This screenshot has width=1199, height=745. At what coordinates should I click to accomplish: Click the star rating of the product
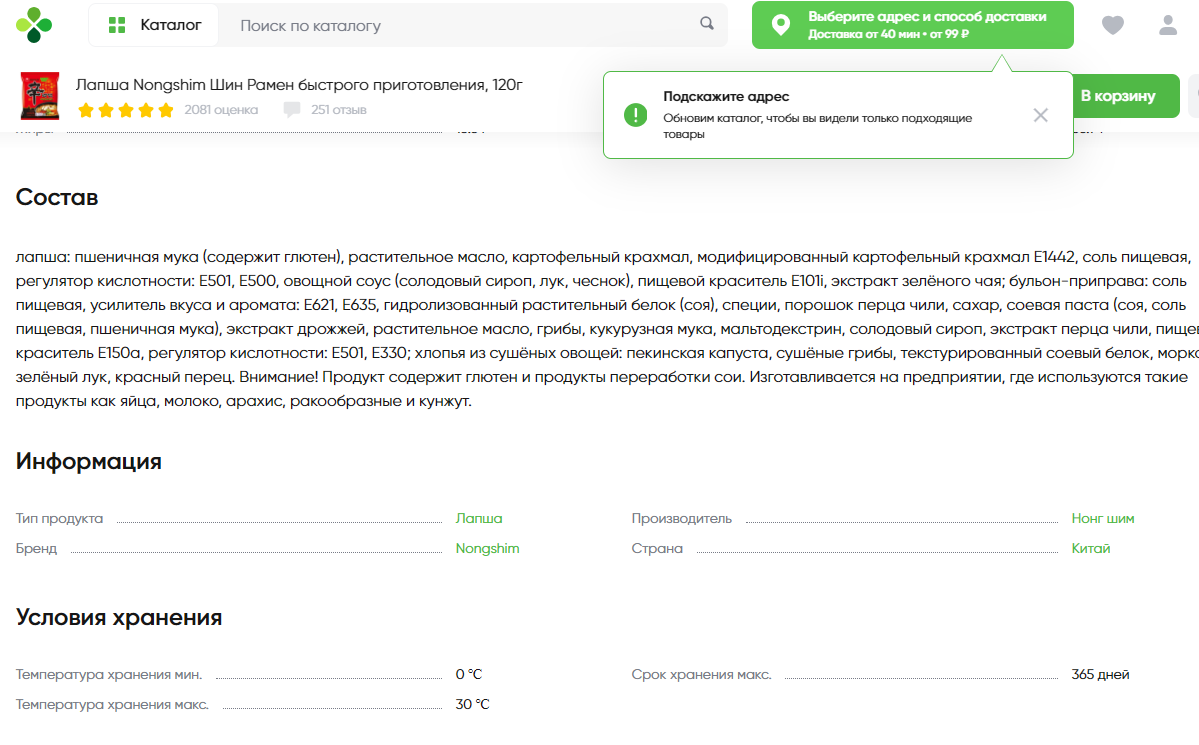pyautogui.click(x=126, y=110)
